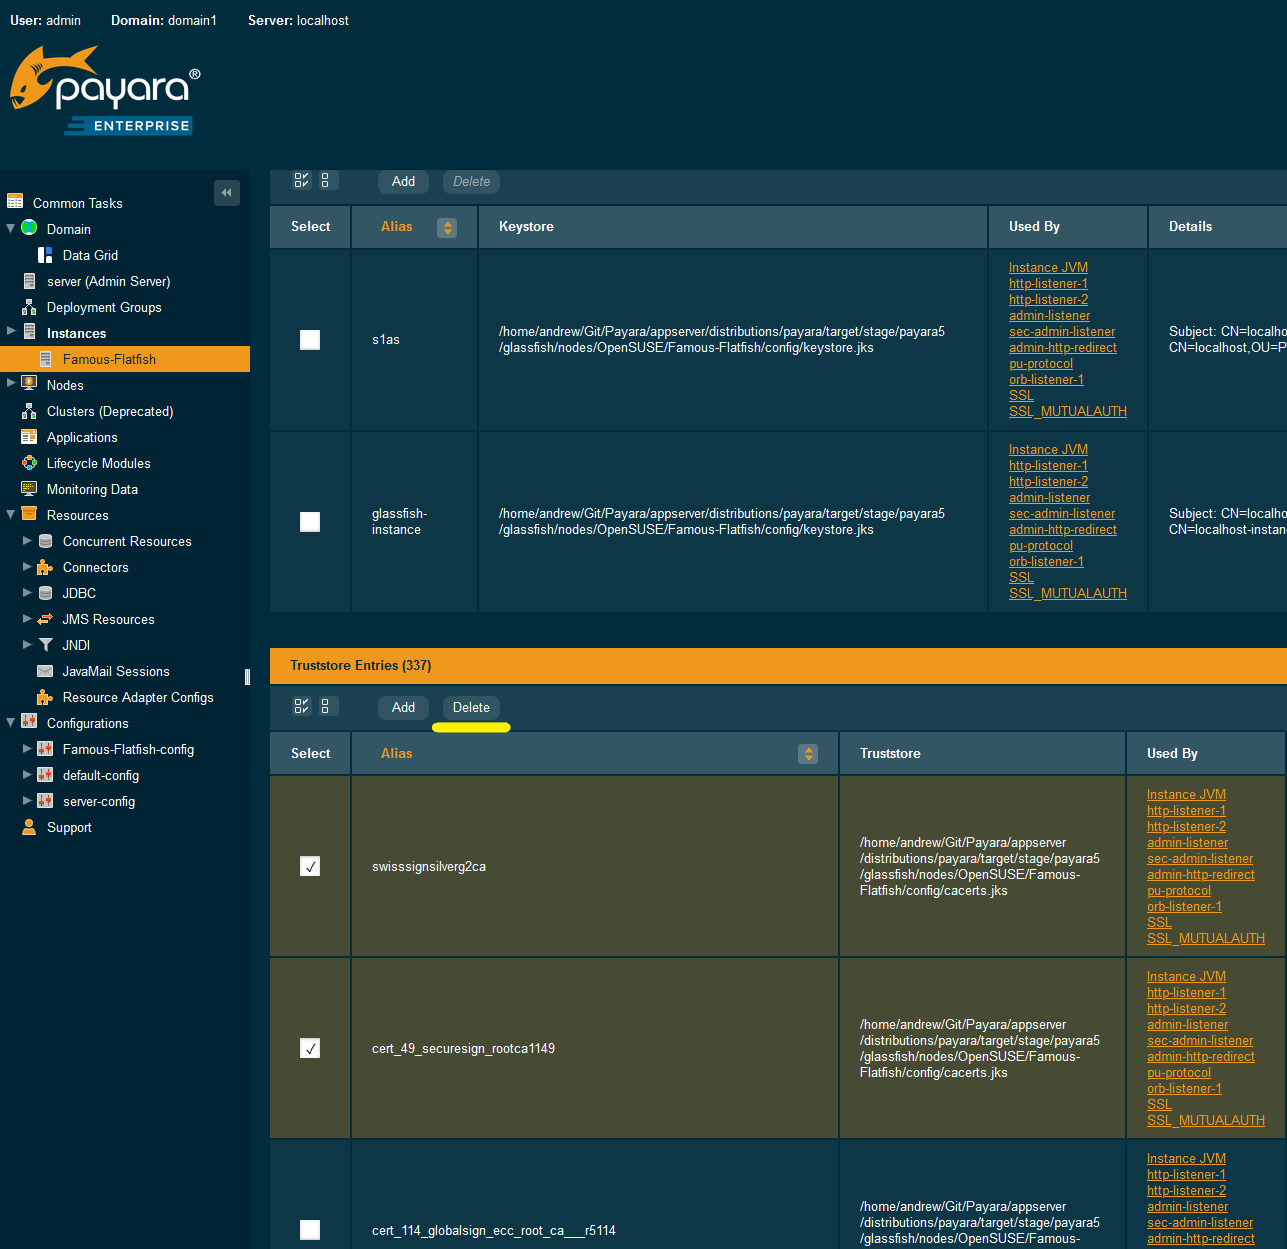The height and width of the screenshot is (1249, 1287).
Task: Click Delete button for truststore entries
Action: click(471, 707)
